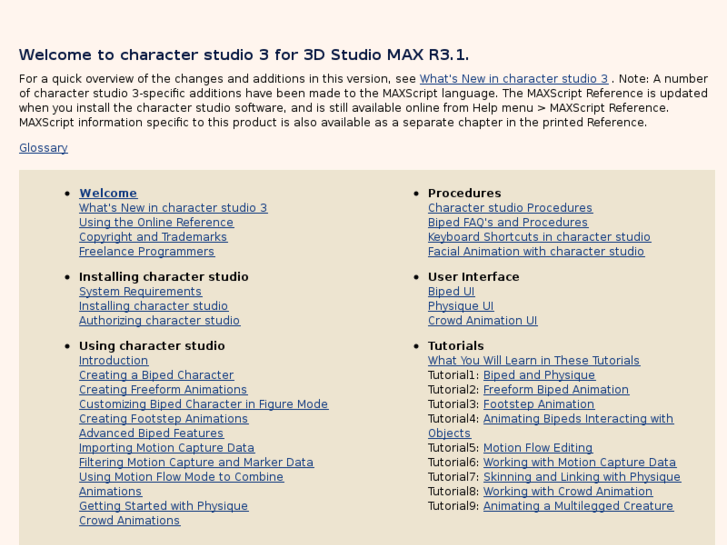This screenshot has width=727, height=545.
Task: Click the Procedures section heading
Action: click(x=465, y=193)
